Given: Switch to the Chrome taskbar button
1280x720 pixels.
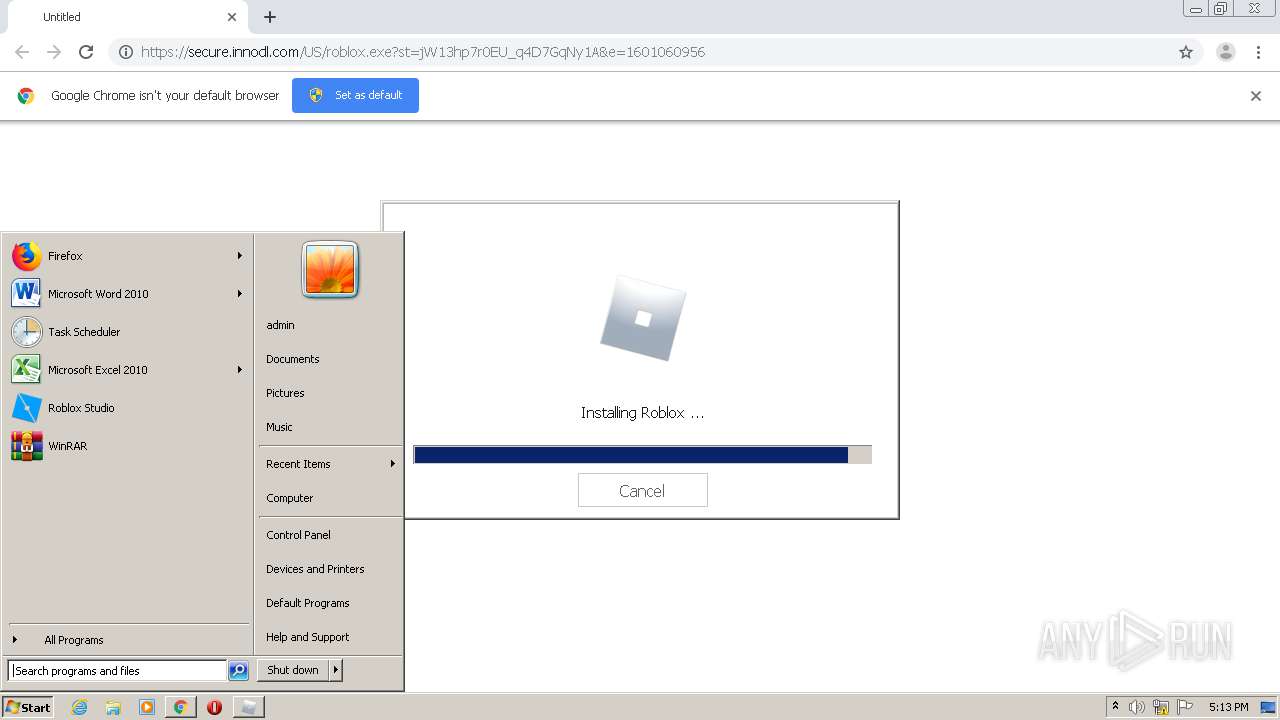Looking at the screenshot, I should 180,707.
